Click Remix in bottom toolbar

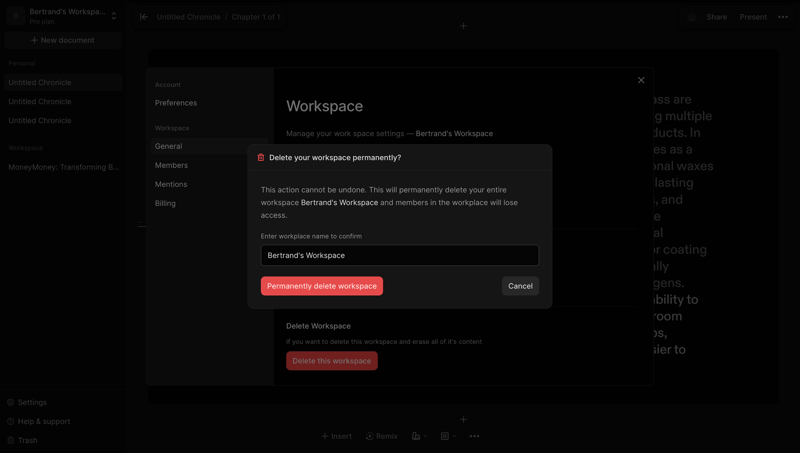tap(382, 436)
